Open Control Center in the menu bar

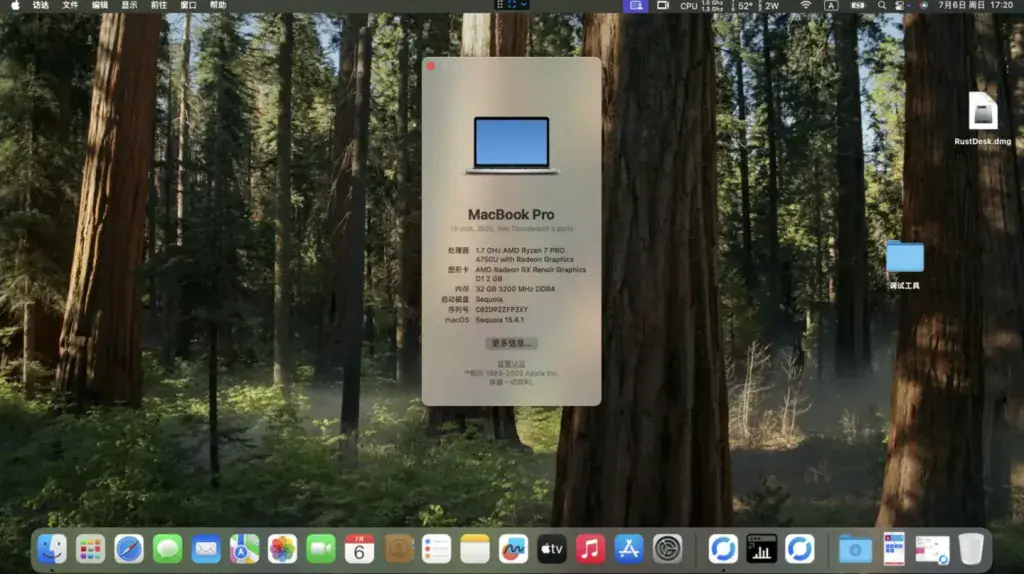899,5
